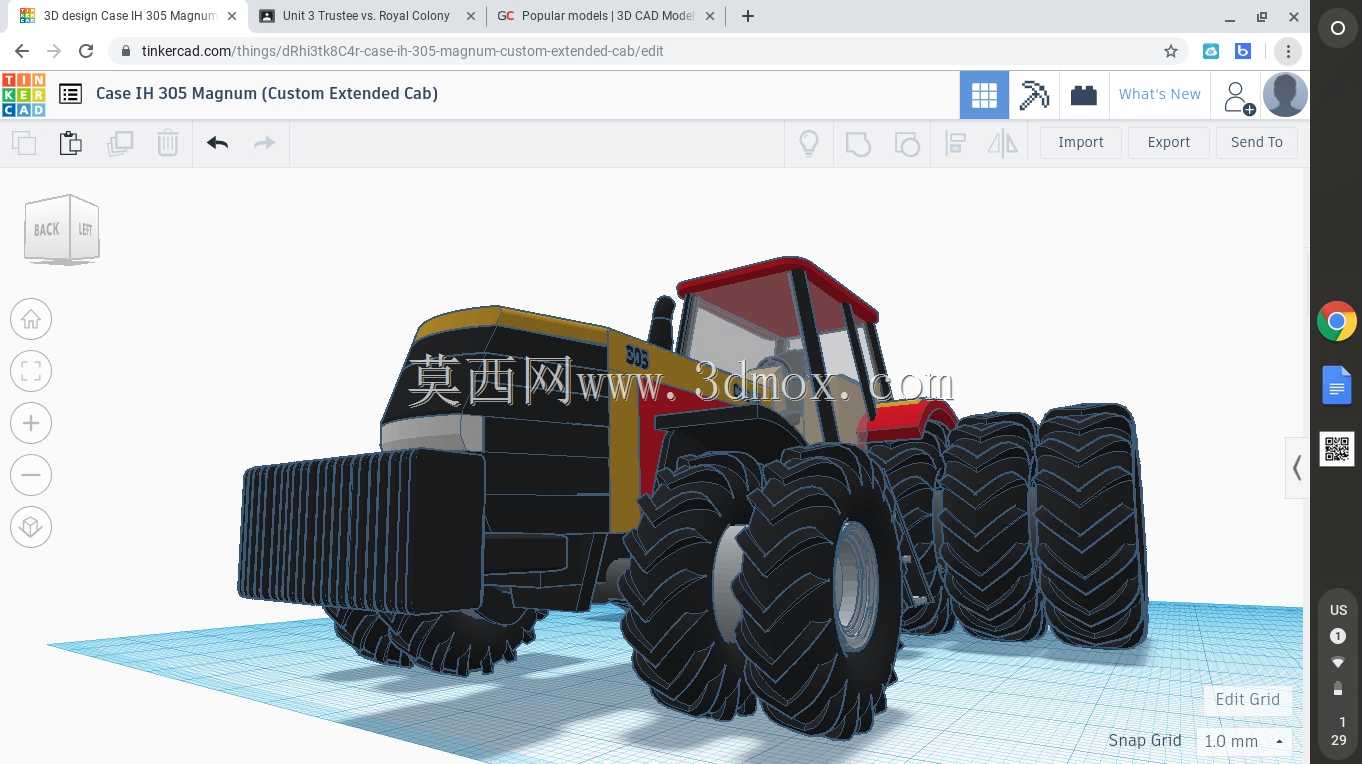Viewport: 1362px width, 764px height.
Task: Click the Edit Grid button
Action: click(1247, 699)
